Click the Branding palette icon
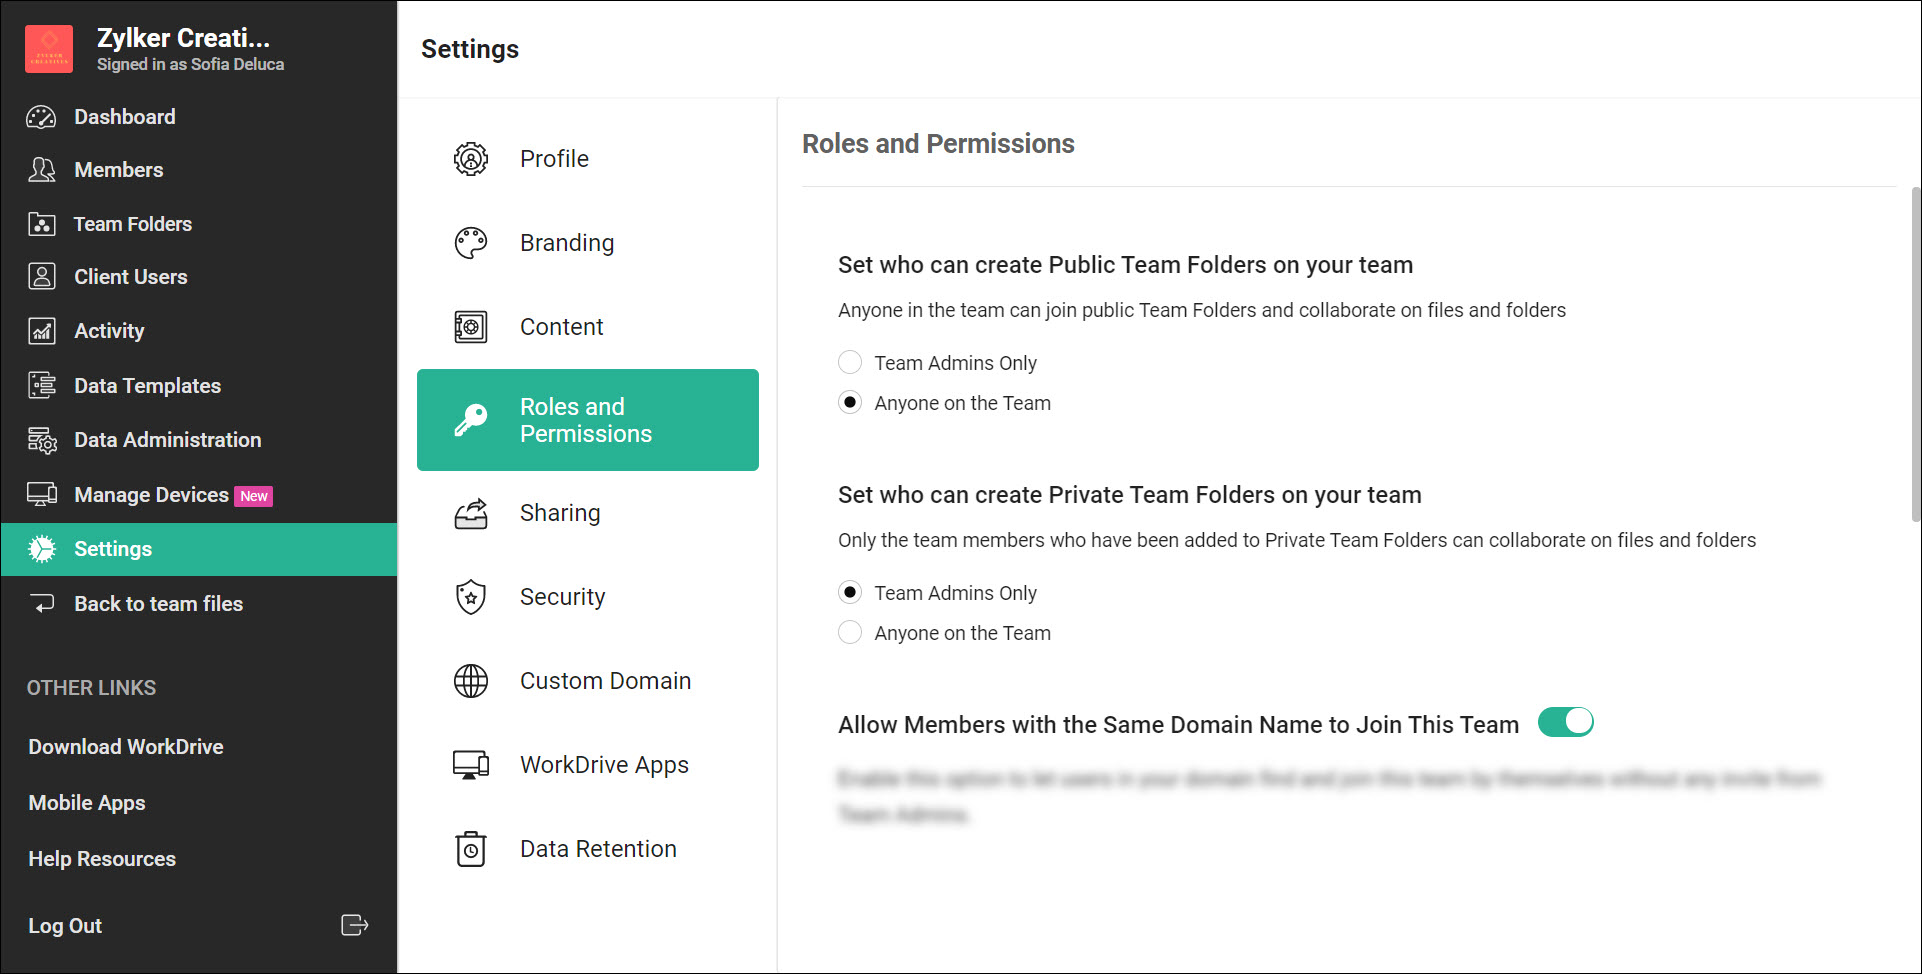 point(471,243)
